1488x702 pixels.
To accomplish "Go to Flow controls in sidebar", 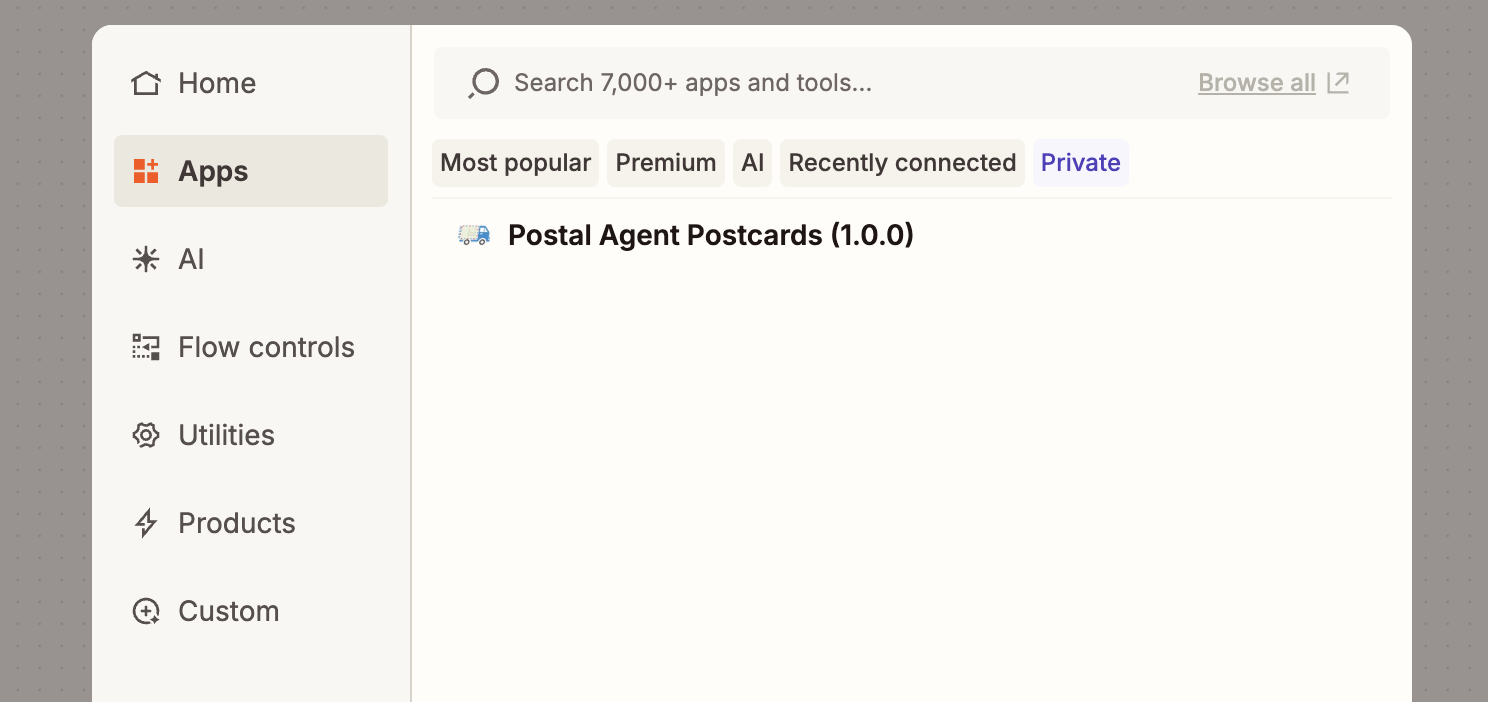I will click(266, 347).
